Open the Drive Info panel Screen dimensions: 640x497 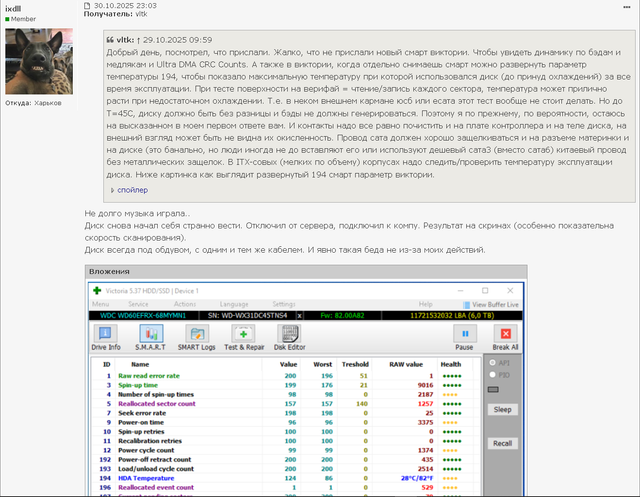click(105, 337)
